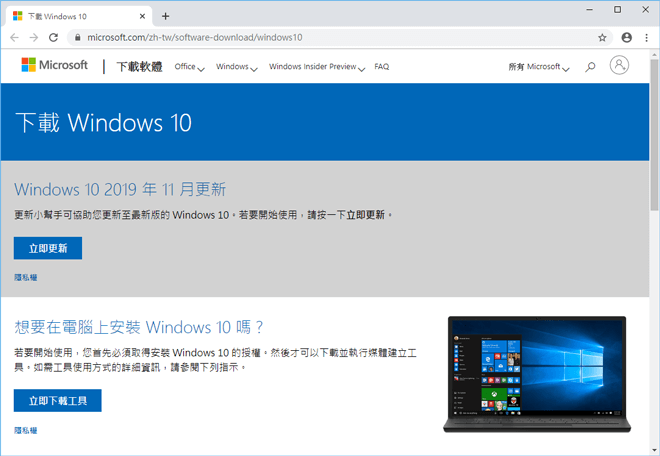Viewport: 660px width, 456px height.
Task: Open the FAQ nav link
Action: 382,67
